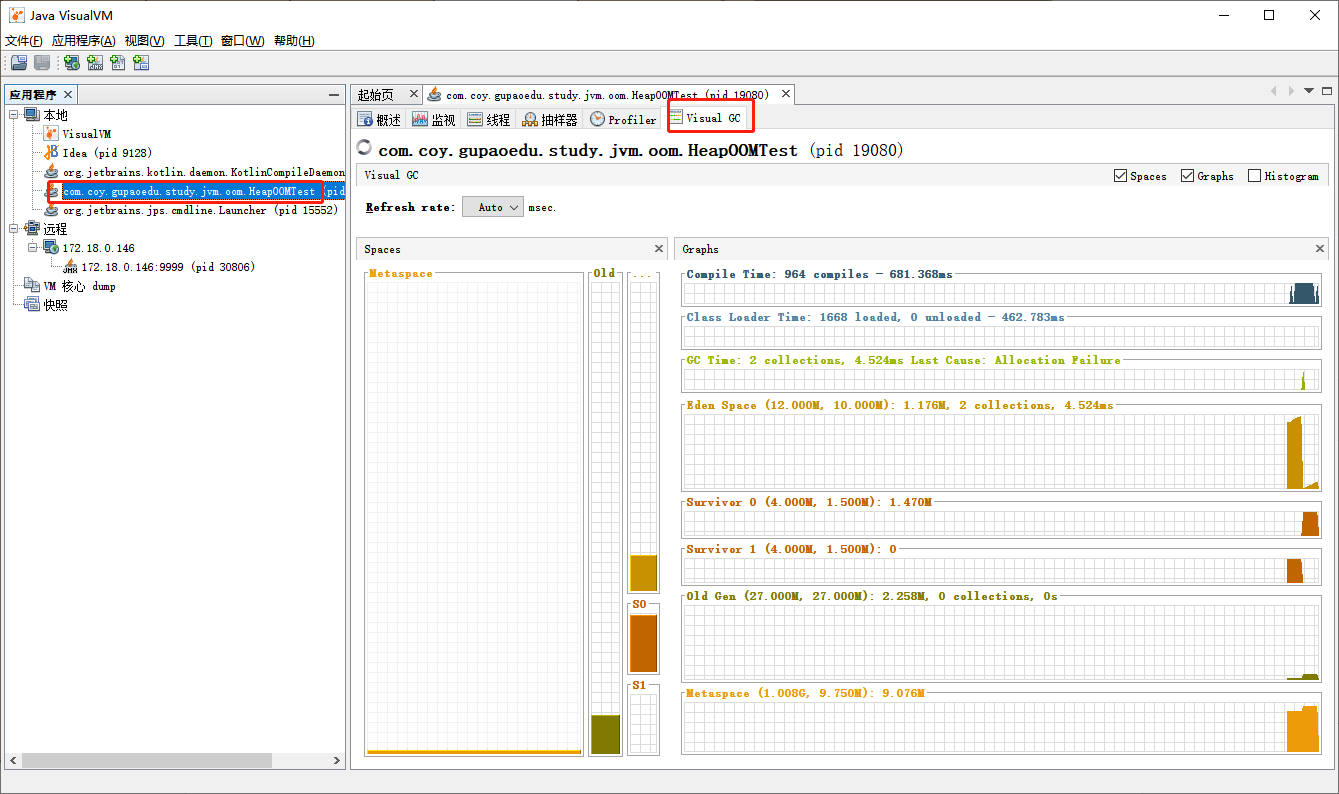Switch to the 概述 tab
The width and height of the screenshot is (1339, 794).
[x=380, y=120]
